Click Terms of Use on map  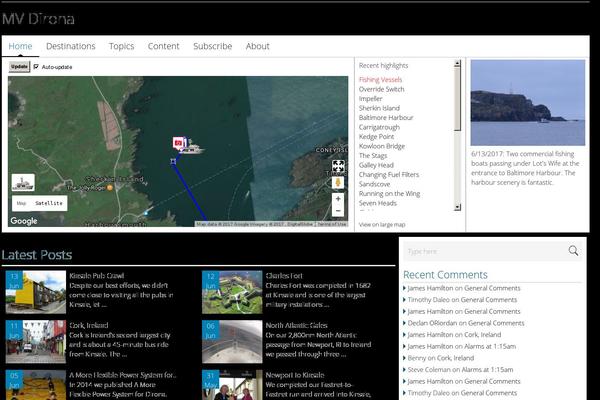pyautogui.click(x=331, y=224)
